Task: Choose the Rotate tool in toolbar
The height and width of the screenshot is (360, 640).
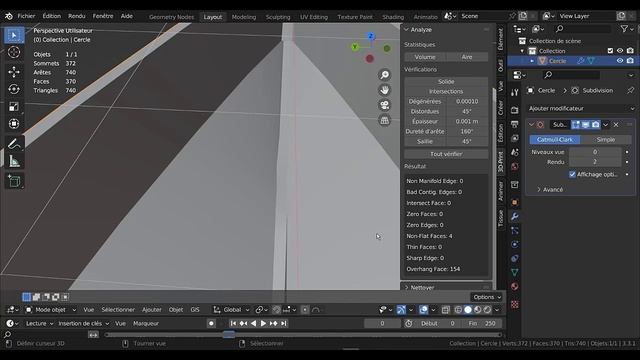Action: [14, 89]
